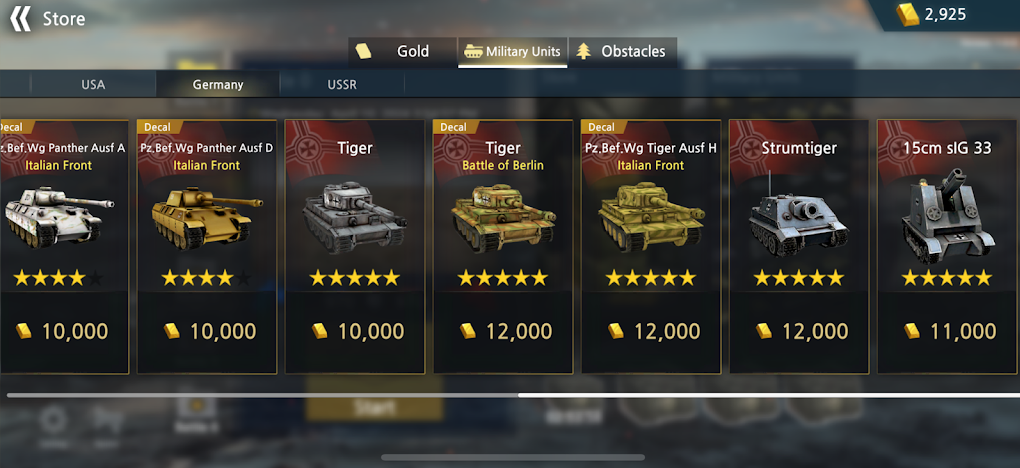1020x468 pixels.
Task: Click the tree icon on Obstacles tab
Action: click(x=584, y=51)
